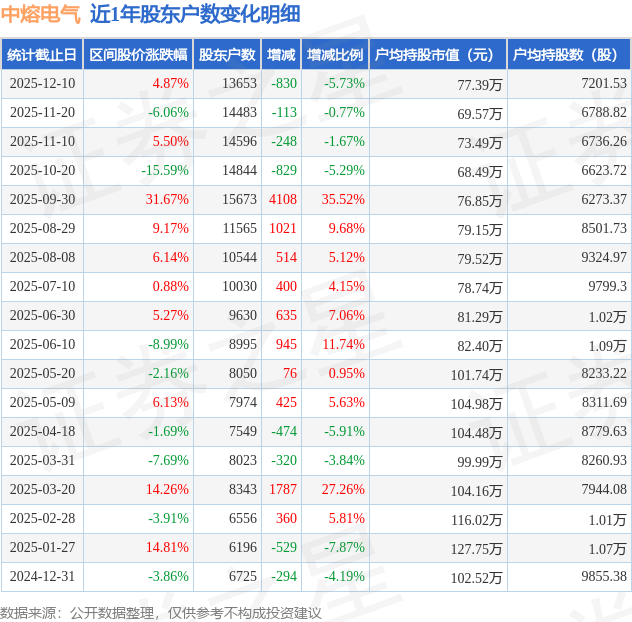Click the 统计截止日 column header

click(x=42, y=54)
